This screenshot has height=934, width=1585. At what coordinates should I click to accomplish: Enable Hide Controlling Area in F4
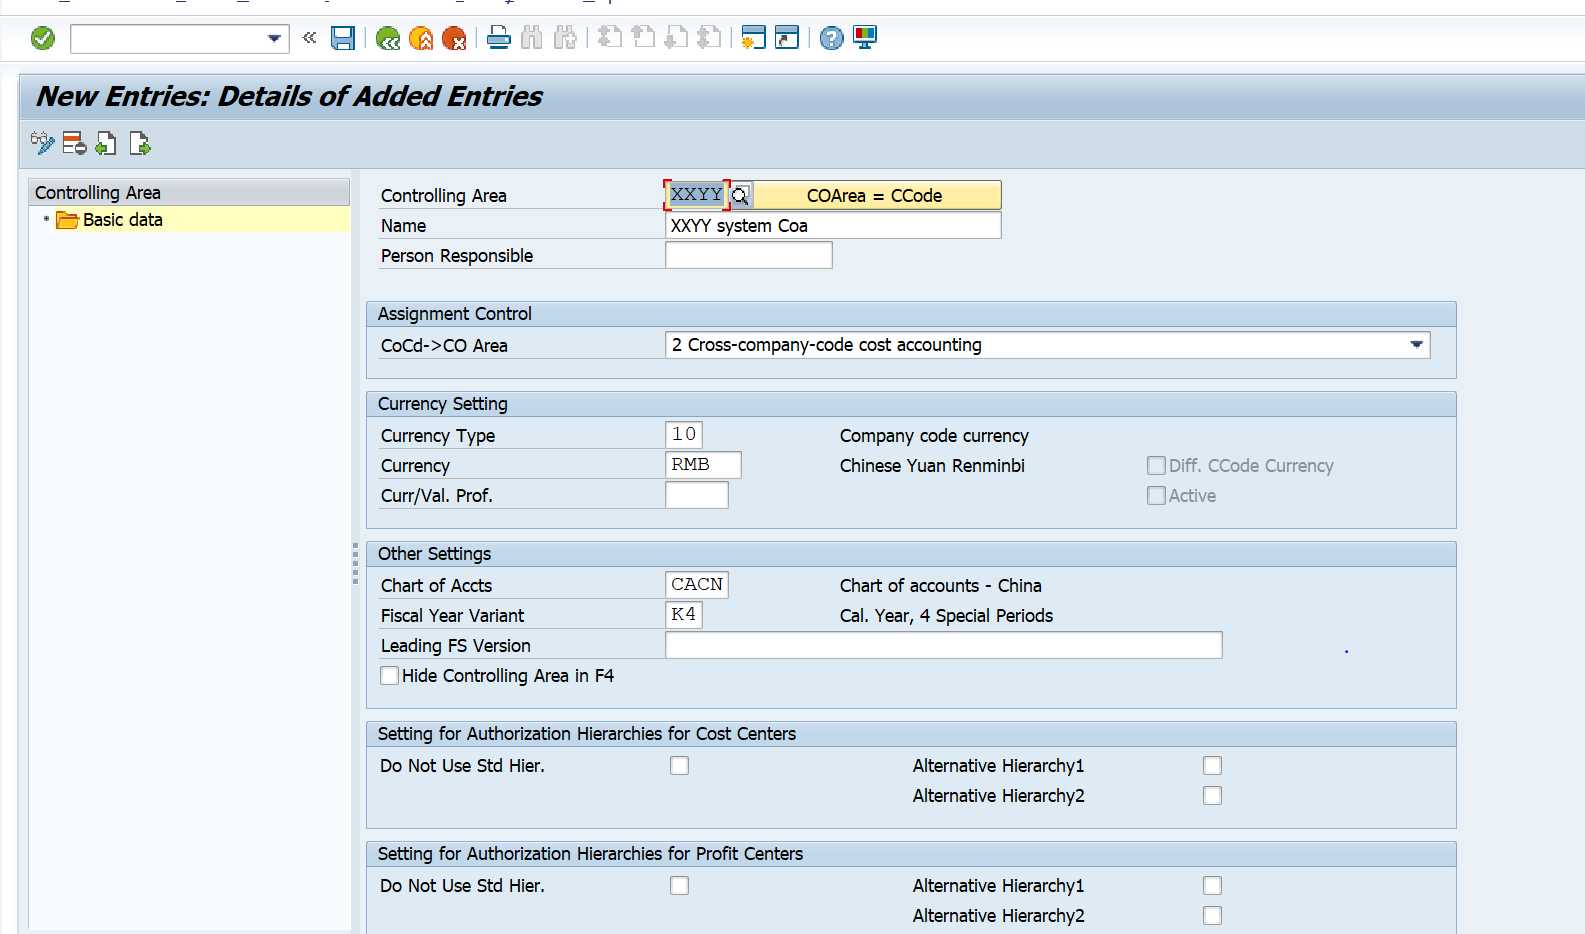[x=390, y=675]
